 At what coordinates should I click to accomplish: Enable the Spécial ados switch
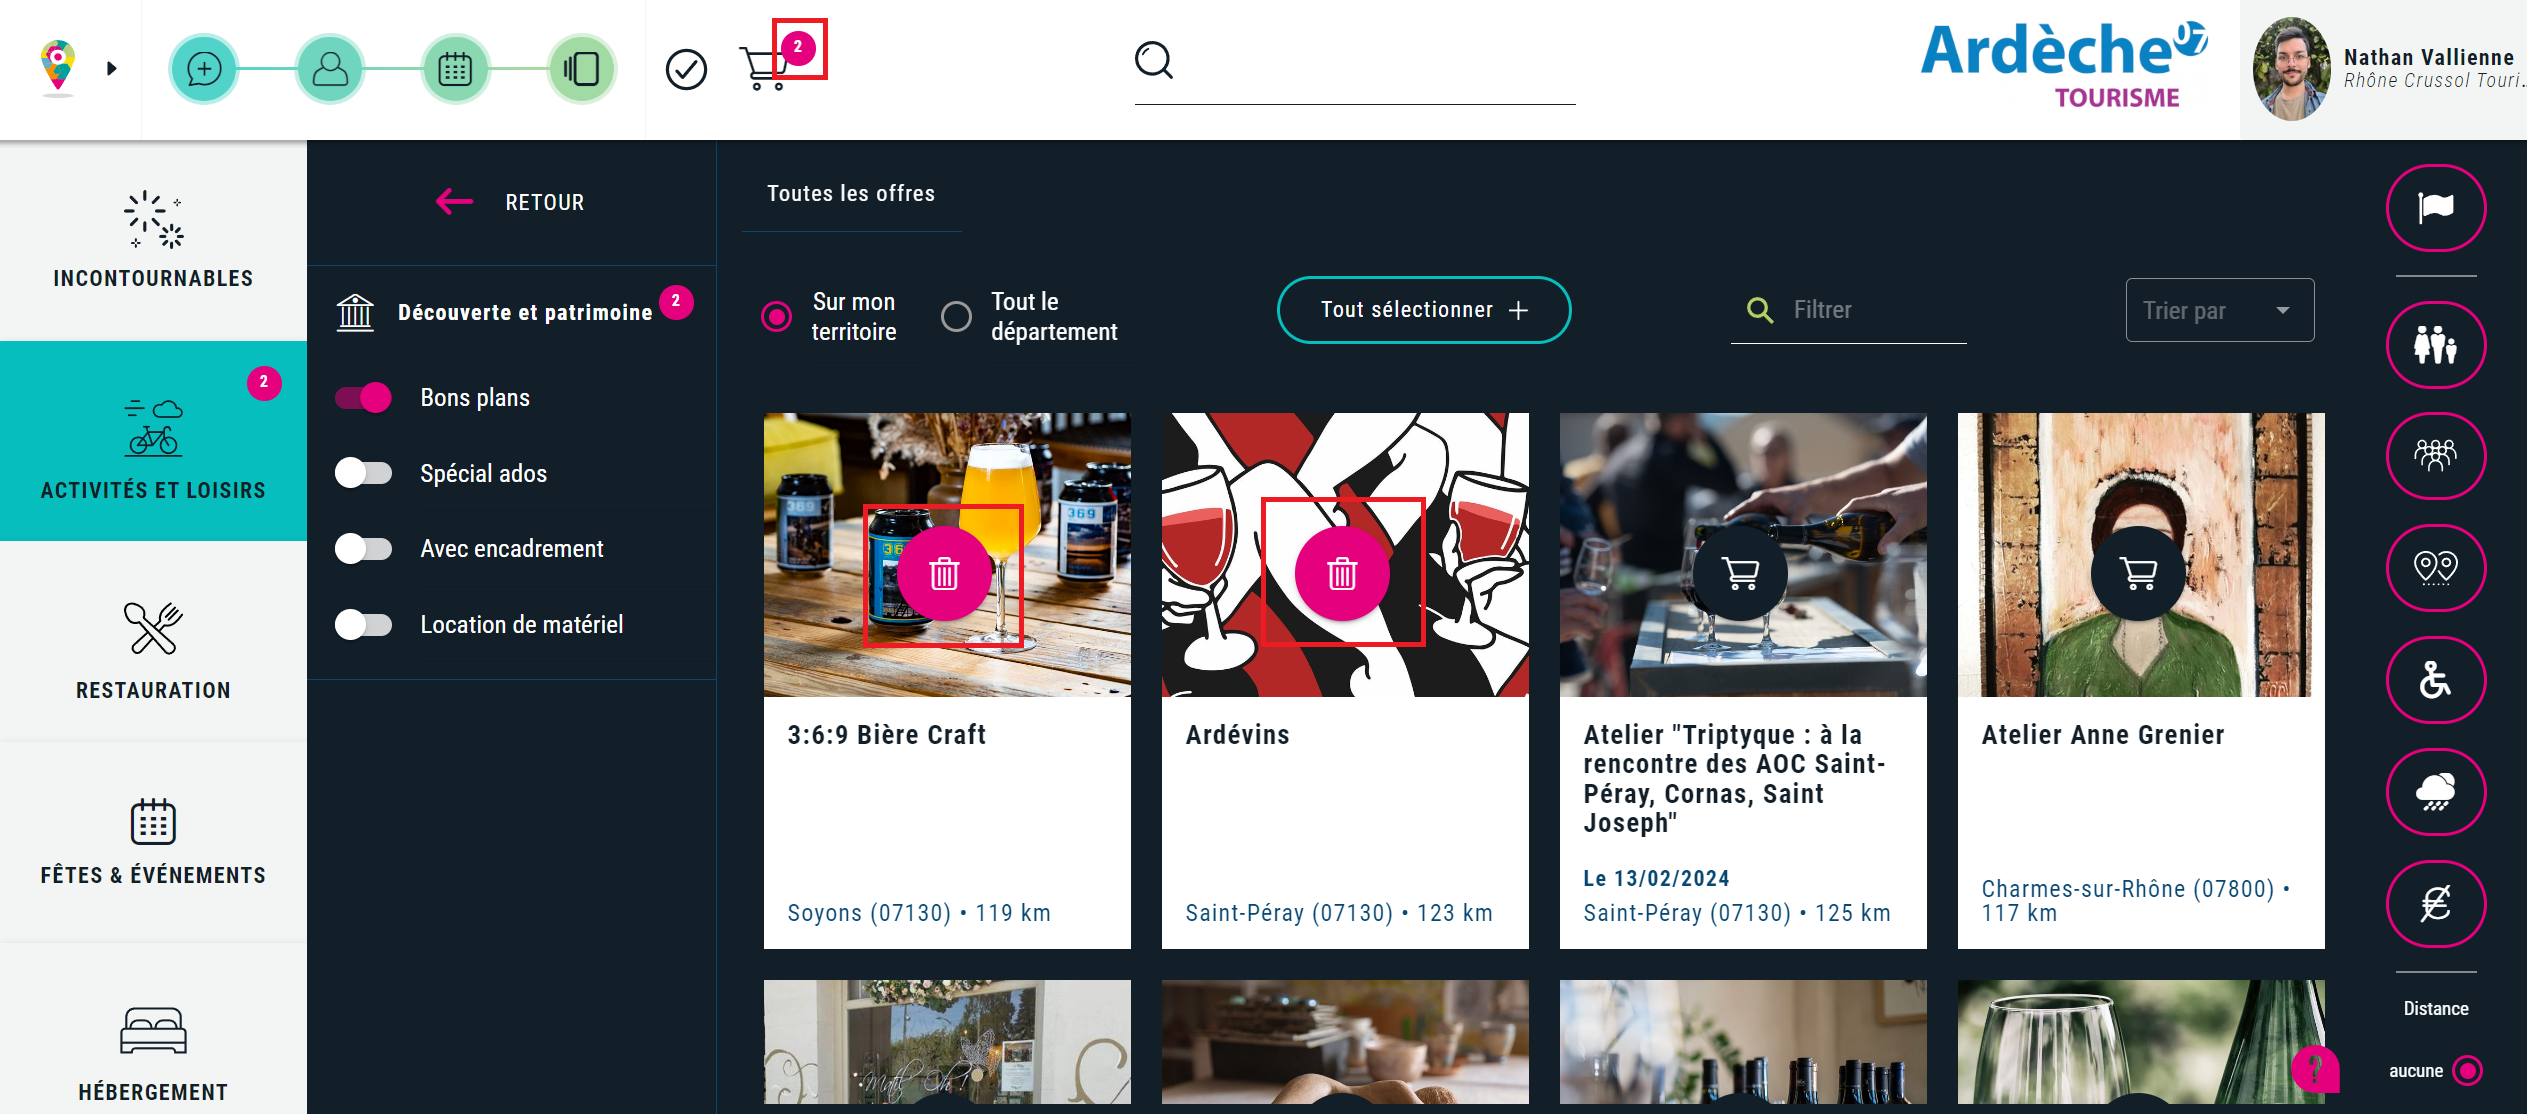[x=363, y=473]
